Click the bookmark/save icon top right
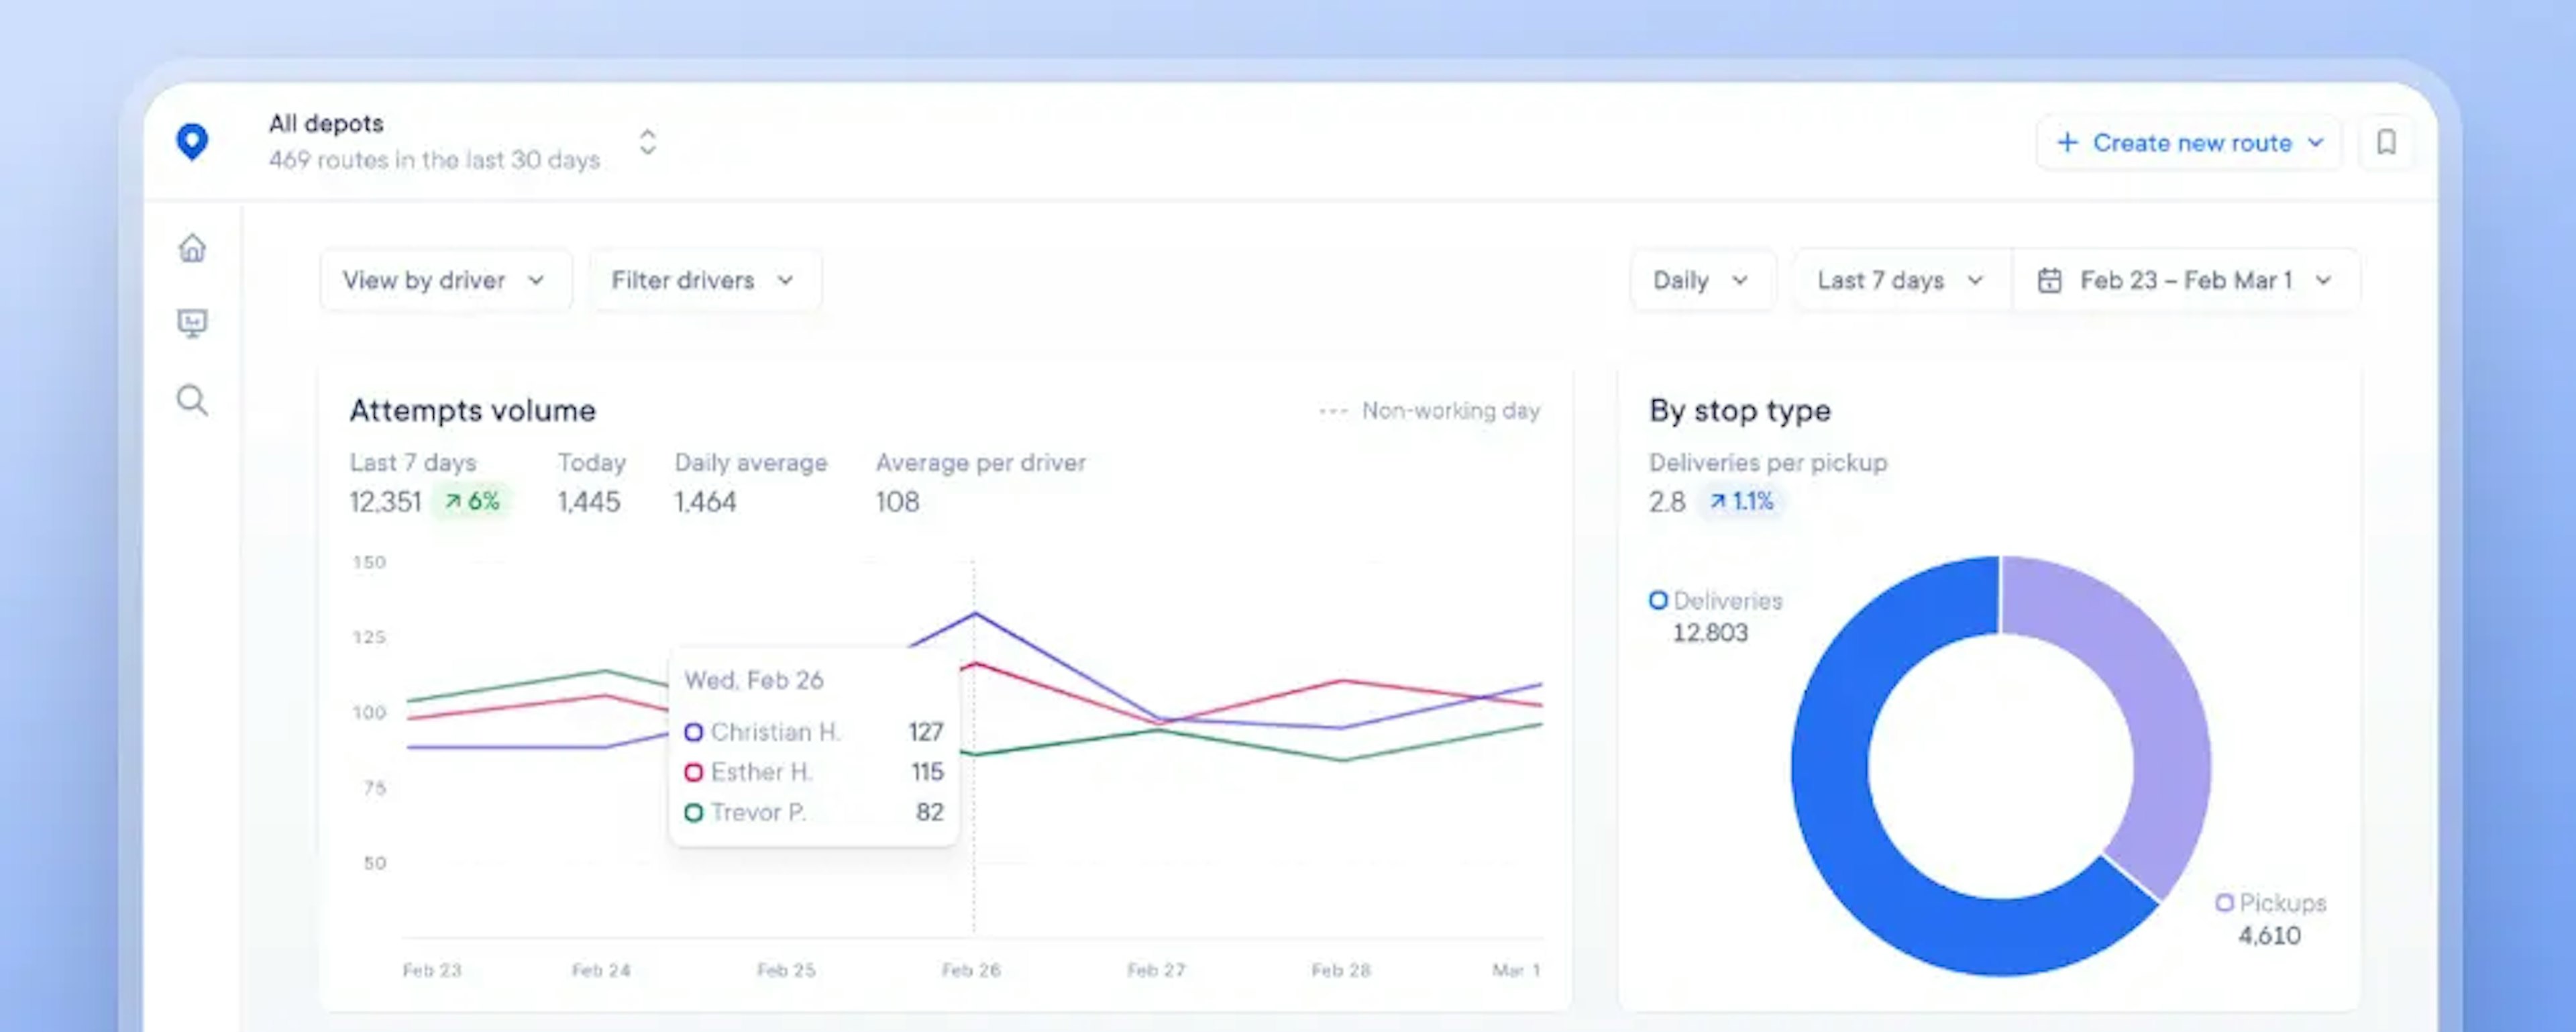The width and height of the screenshot is (2576, 1032). coord(2385,143)
